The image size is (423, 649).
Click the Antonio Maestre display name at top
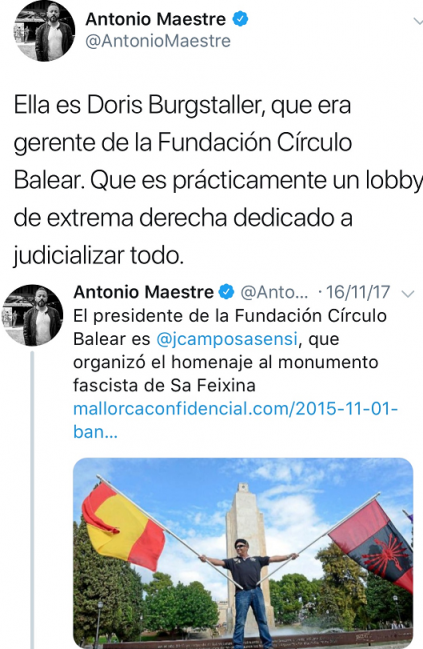[x=156, y=19]
